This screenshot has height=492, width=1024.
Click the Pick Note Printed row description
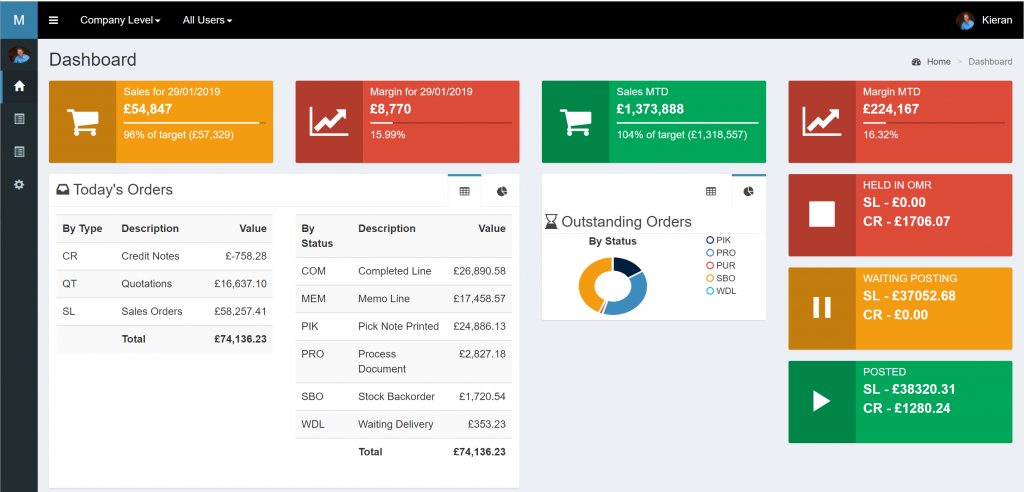[398, 326]
